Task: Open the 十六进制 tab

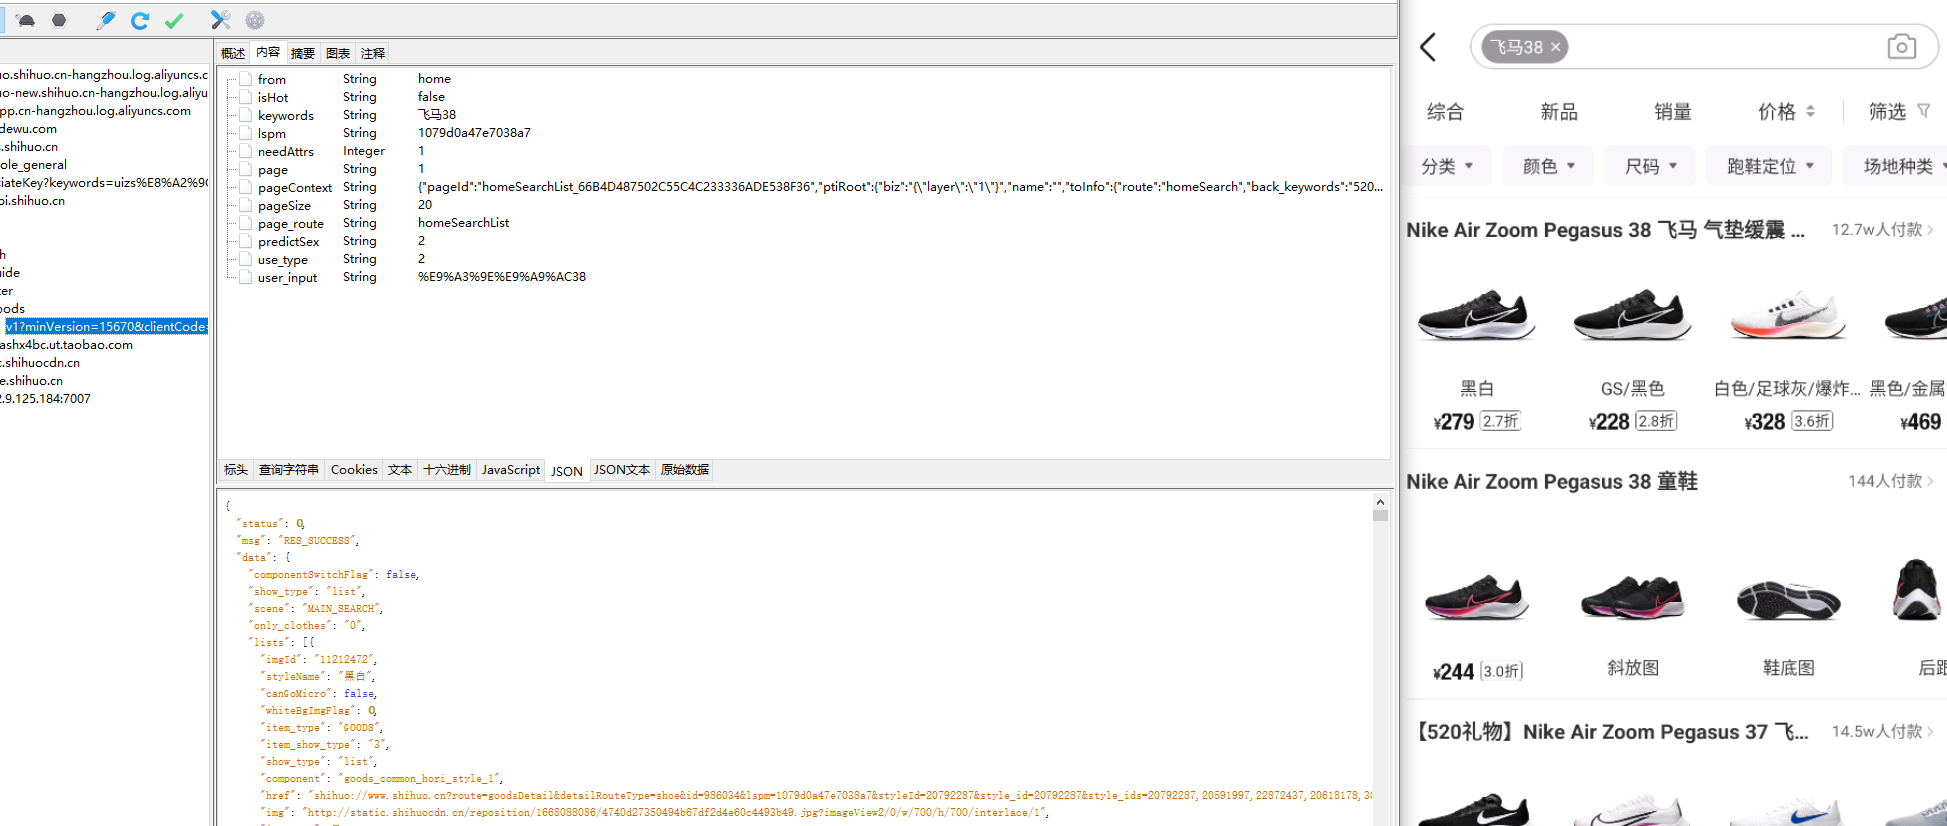Action: coord(447,470)
